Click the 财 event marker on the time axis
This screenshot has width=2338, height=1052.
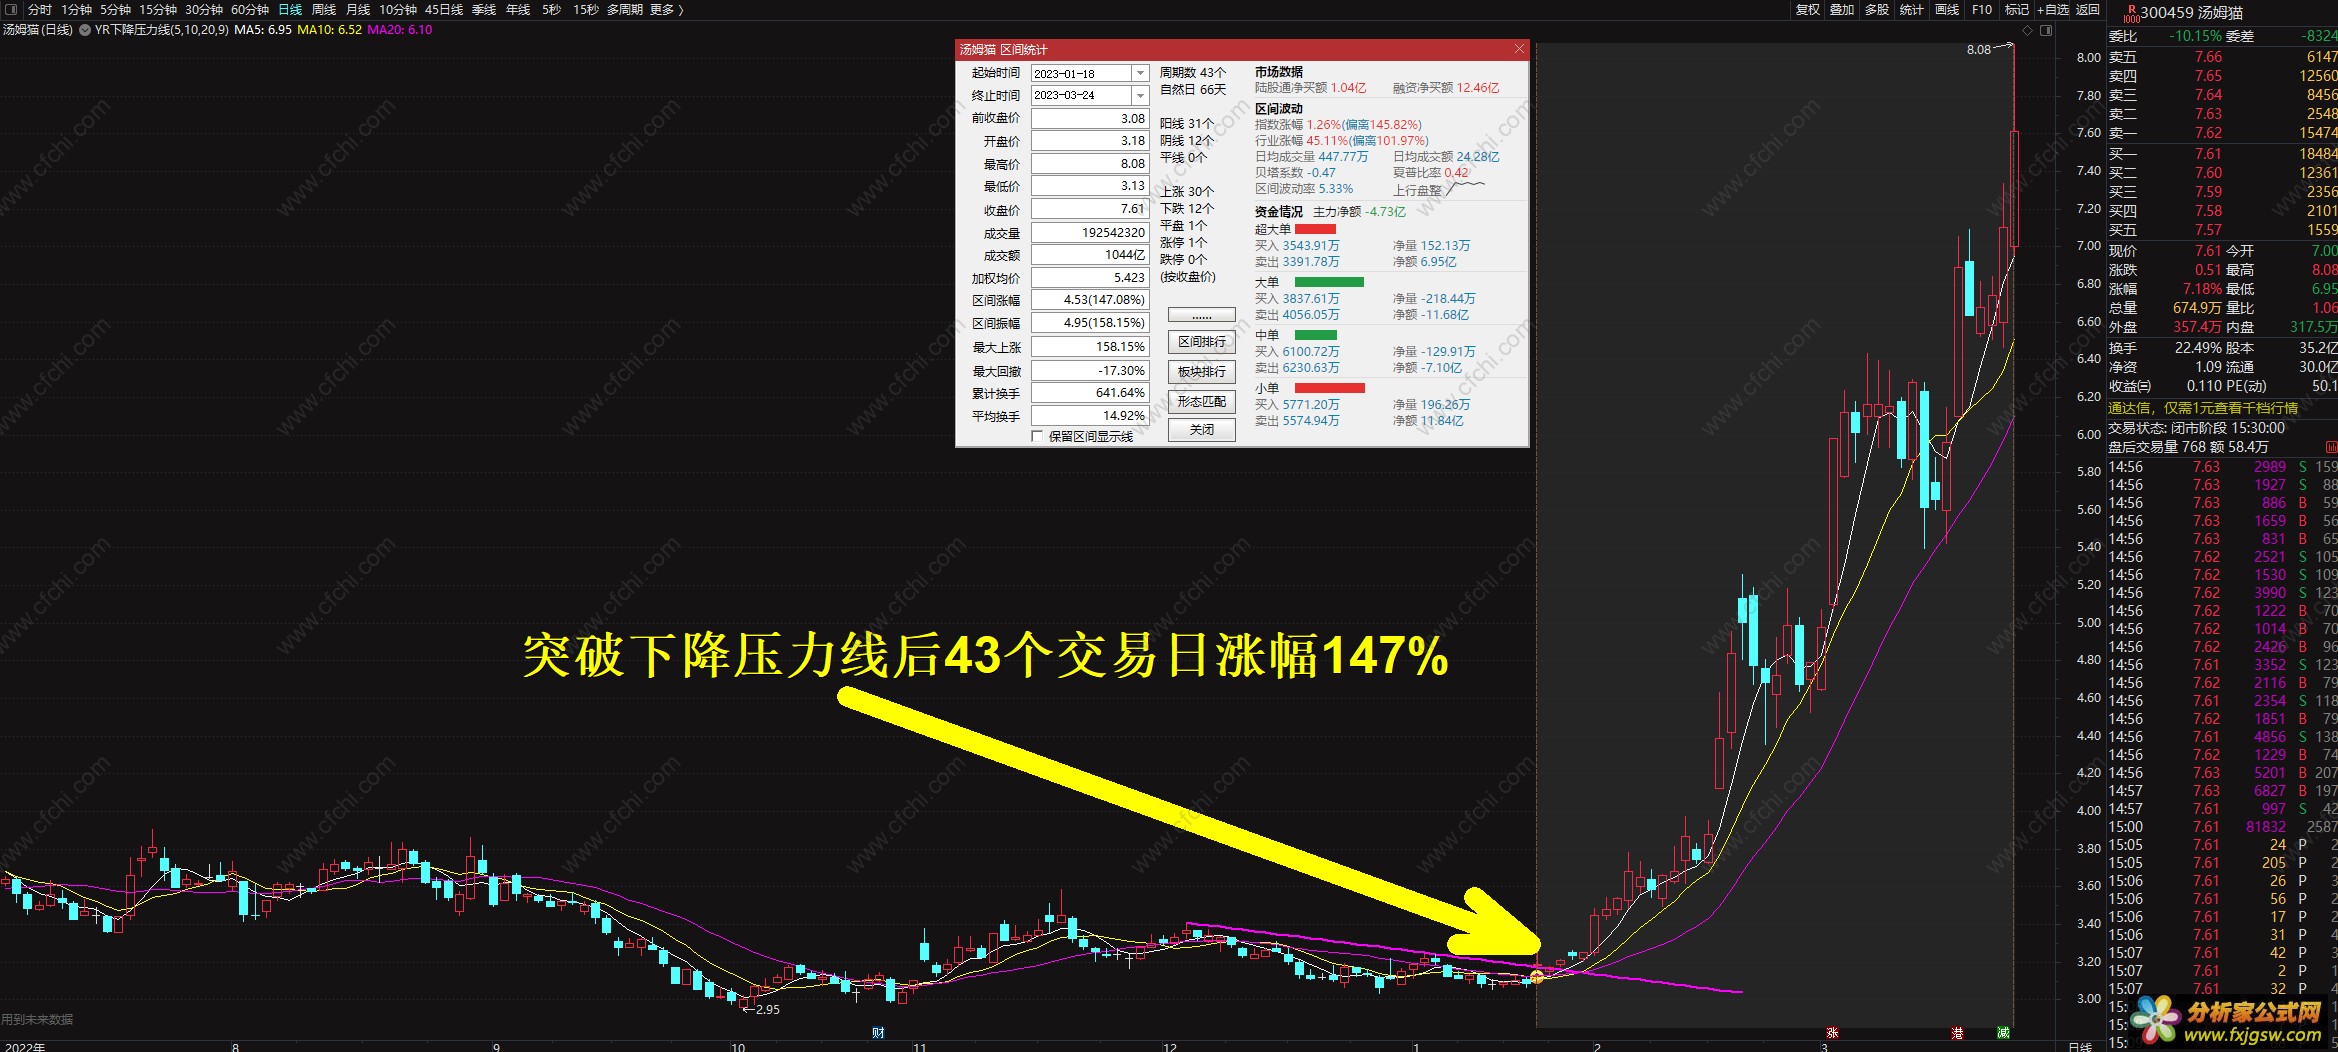coord(878,1033)
